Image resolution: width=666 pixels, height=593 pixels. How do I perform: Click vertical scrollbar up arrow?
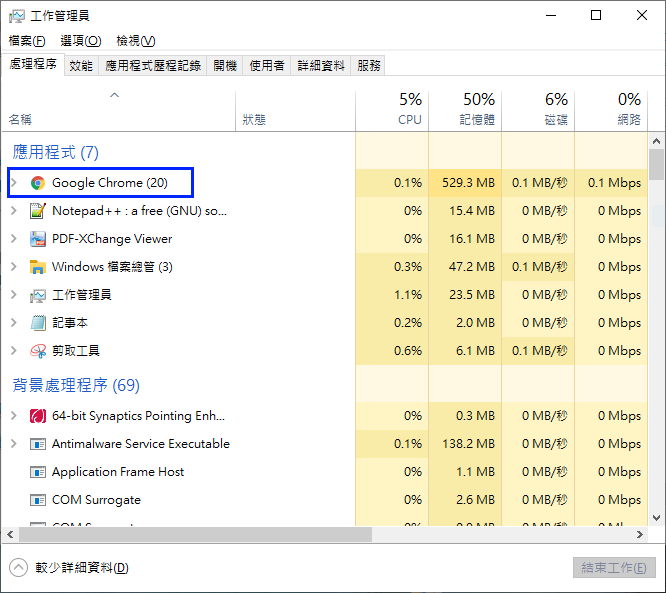657,141
